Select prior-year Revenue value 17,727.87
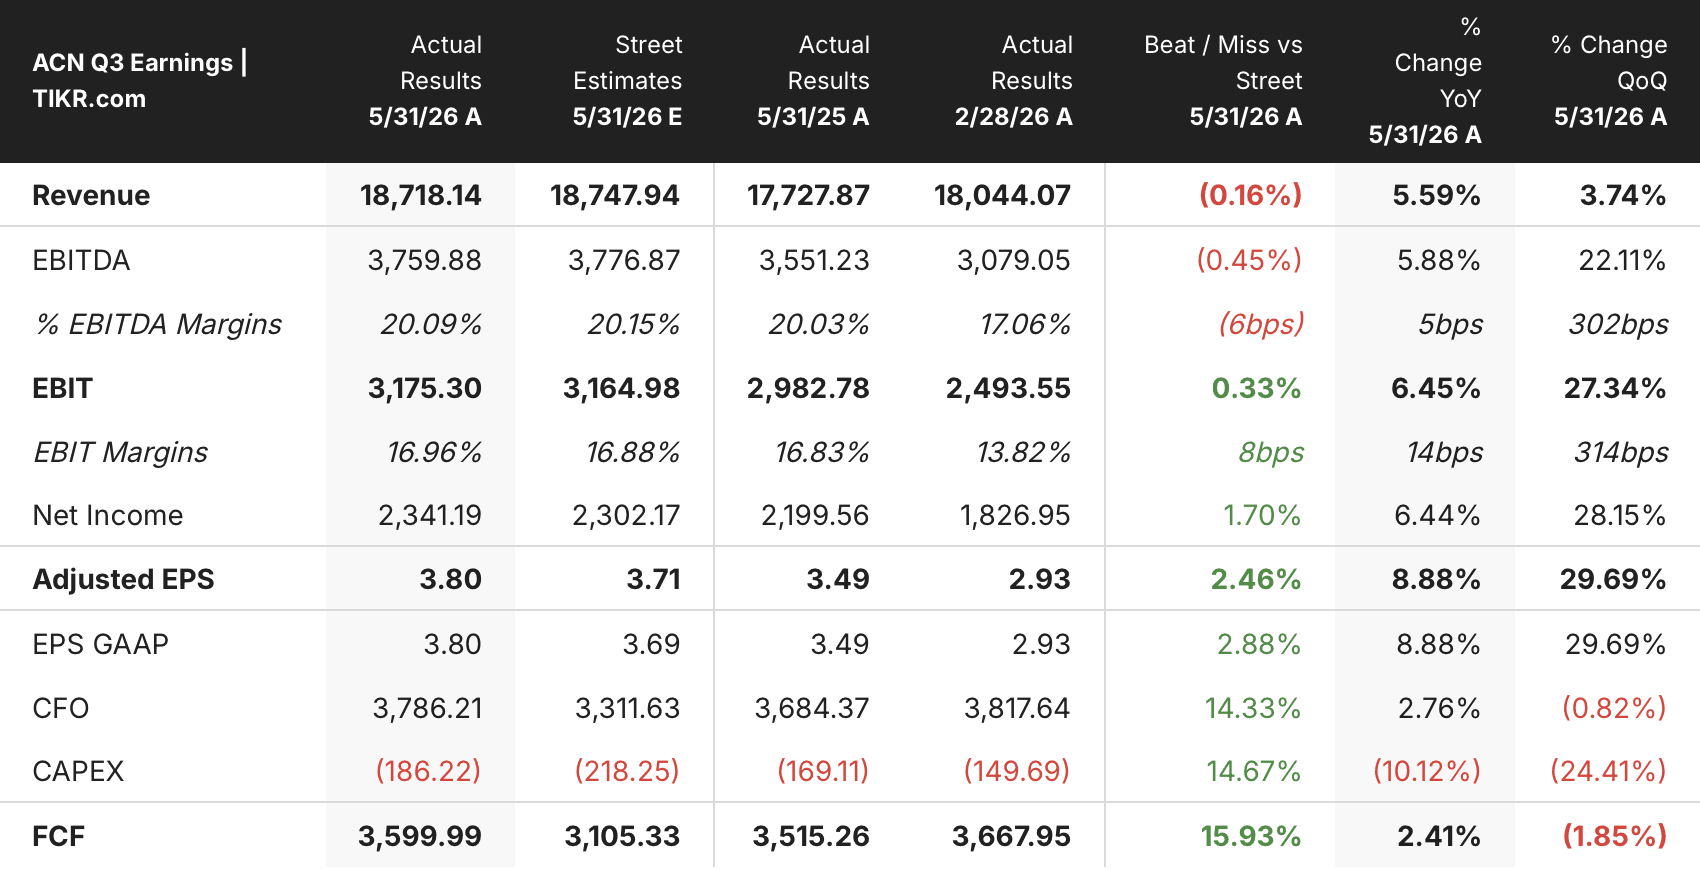 coord(808,195)
